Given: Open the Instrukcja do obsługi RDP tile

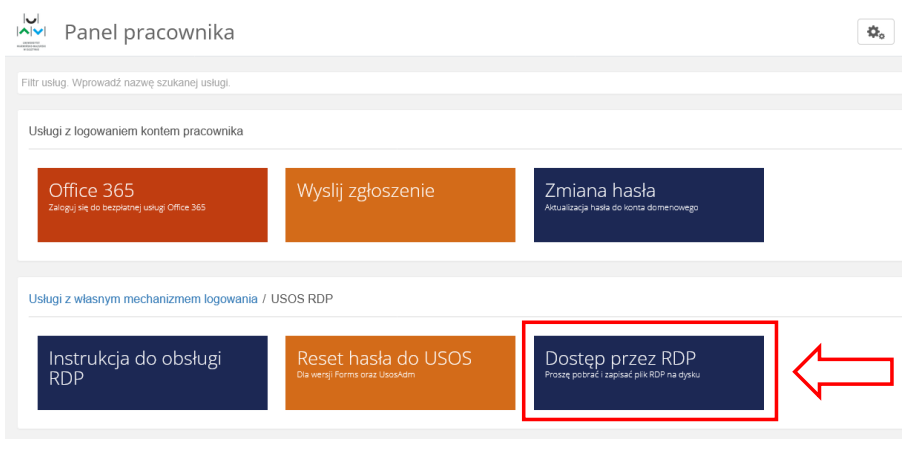Looking at the screenshot, I should pos(152,372).
